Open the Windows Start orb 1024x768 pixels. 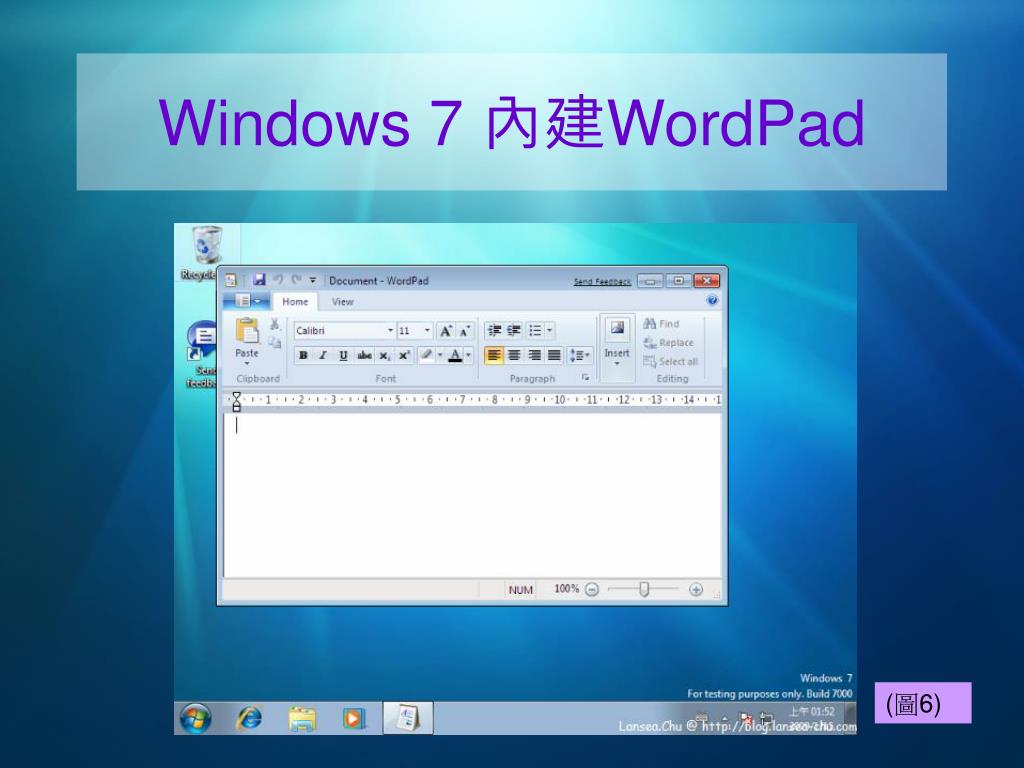tap(195, 718)
